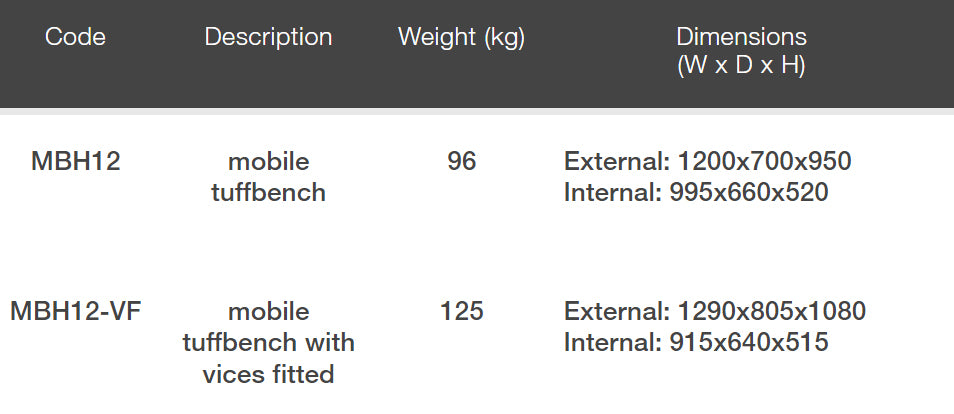Select the weight value 125
Screen dimensions: 954x414
(x=461, y=311)
